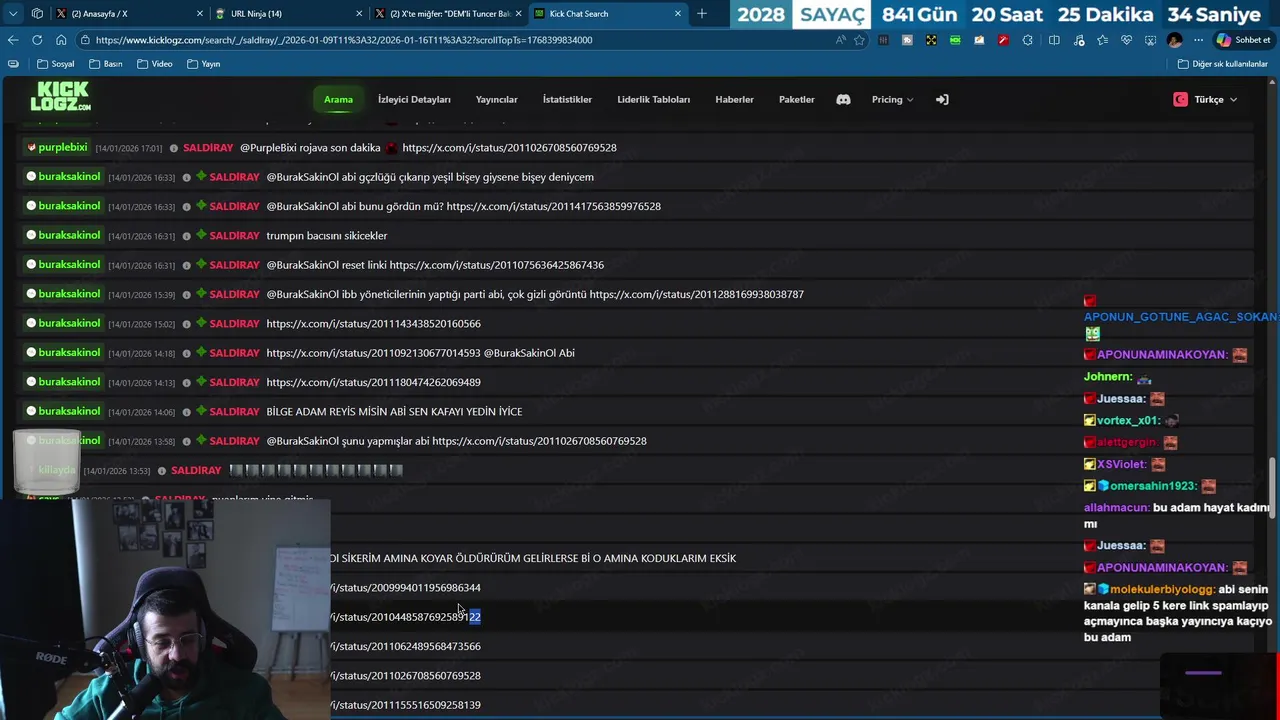Click the browser back arrow
This screenshot has height=720, width=1280.
[13, 40]
